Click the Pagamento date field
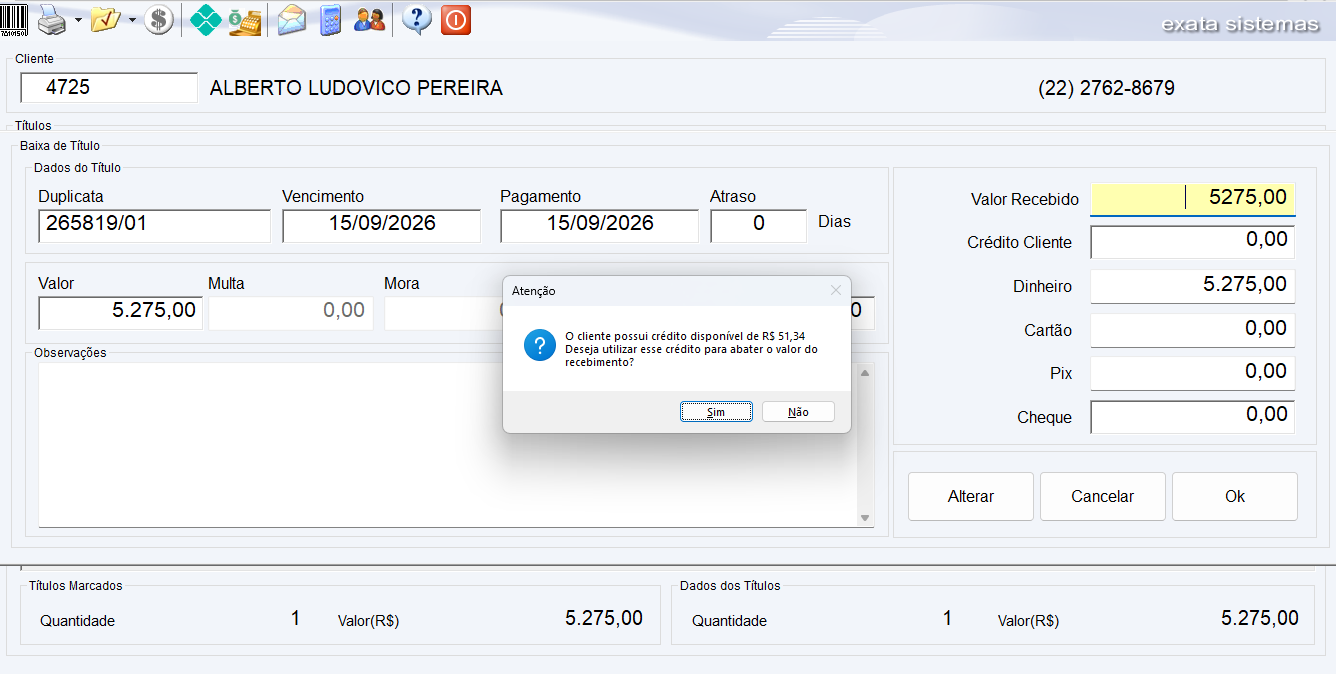 (599, 225)
